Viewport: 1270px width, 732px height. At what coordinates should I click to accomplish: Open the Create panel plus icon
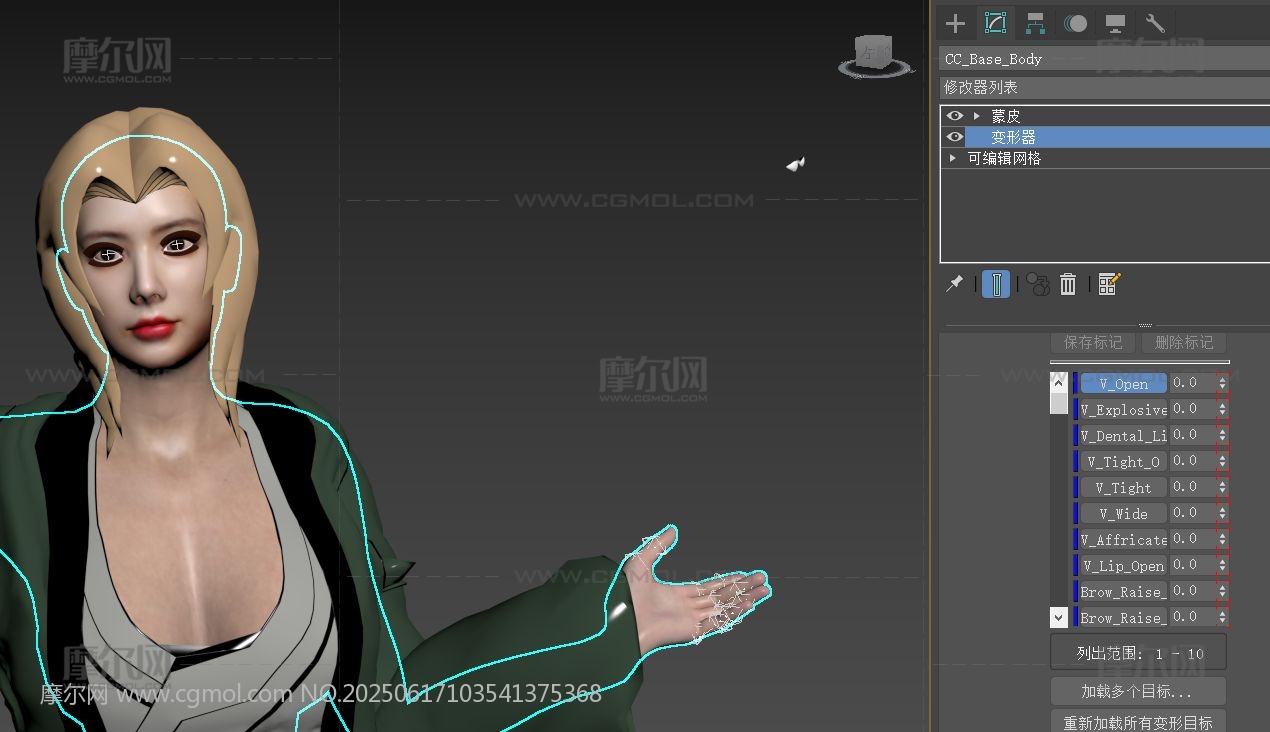(955, 23)
